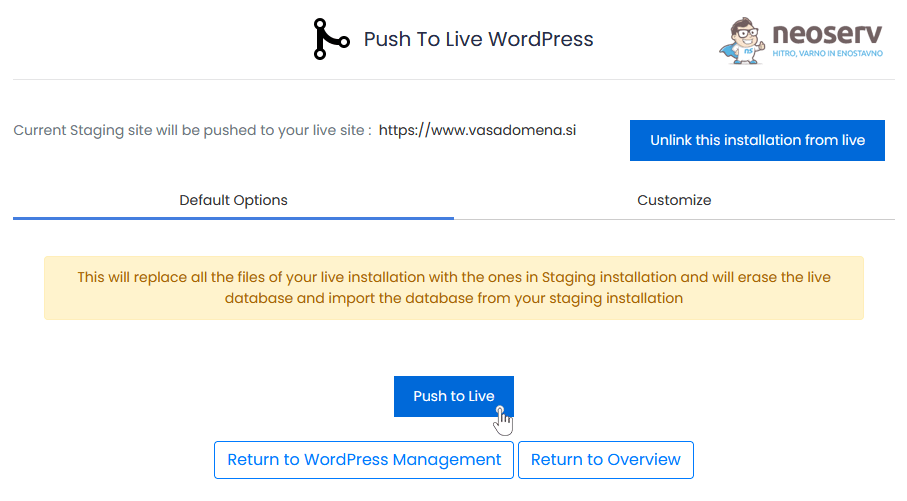907x501 pixels.
Task: Unlink this installation from live
Action: coord(757,141)
